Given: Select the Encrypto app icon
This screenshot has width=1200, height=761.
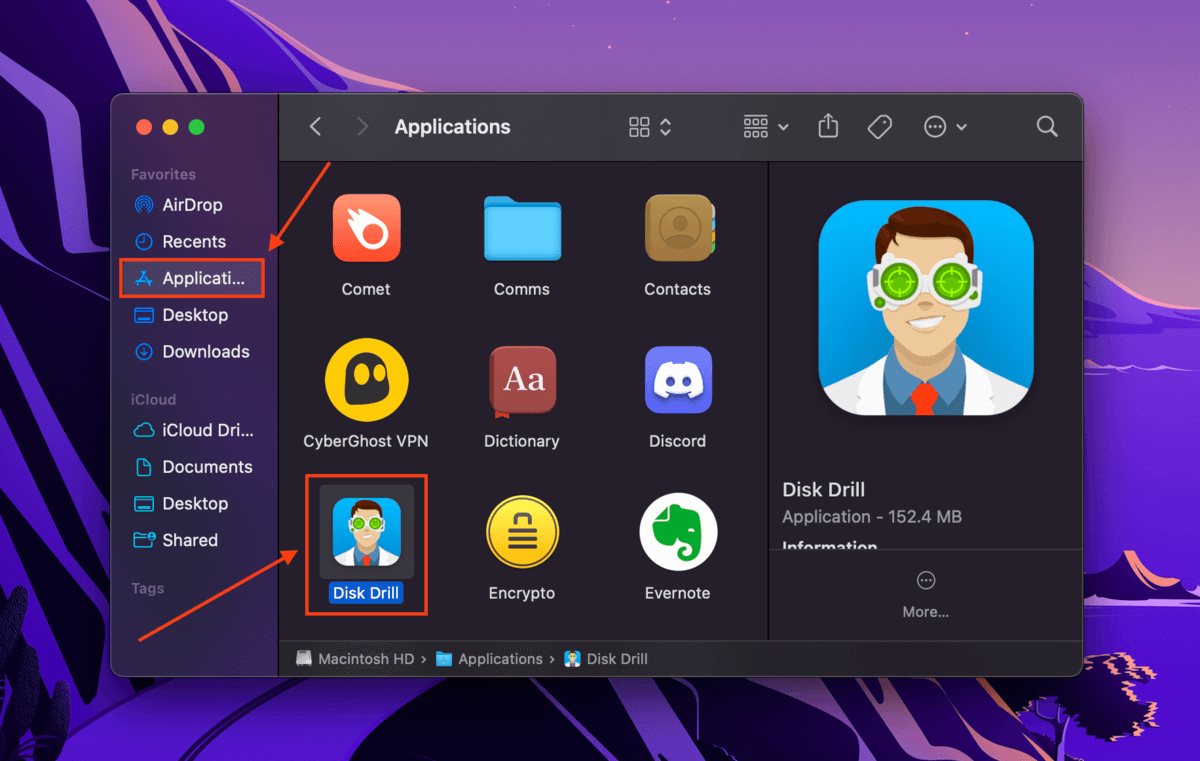Looking at the screenshot, I should point(522,532).
